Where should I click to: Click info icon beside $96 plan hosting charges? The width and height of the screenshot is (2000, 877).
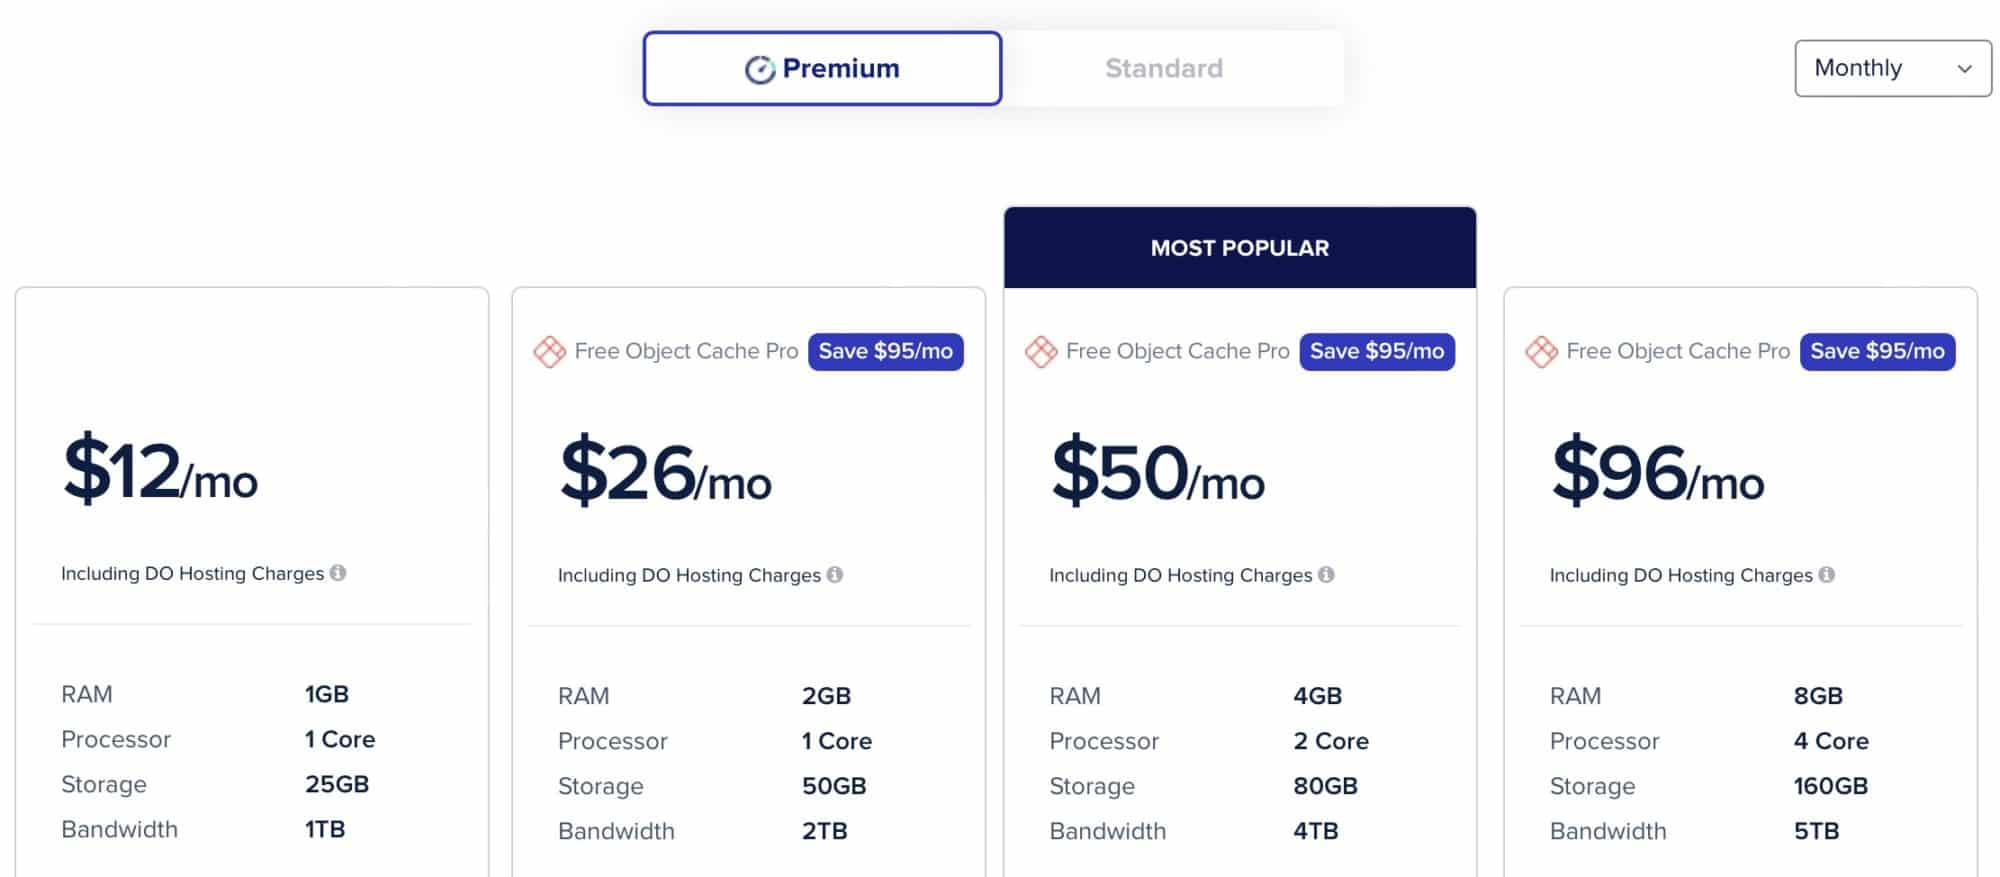(1827, 575)
